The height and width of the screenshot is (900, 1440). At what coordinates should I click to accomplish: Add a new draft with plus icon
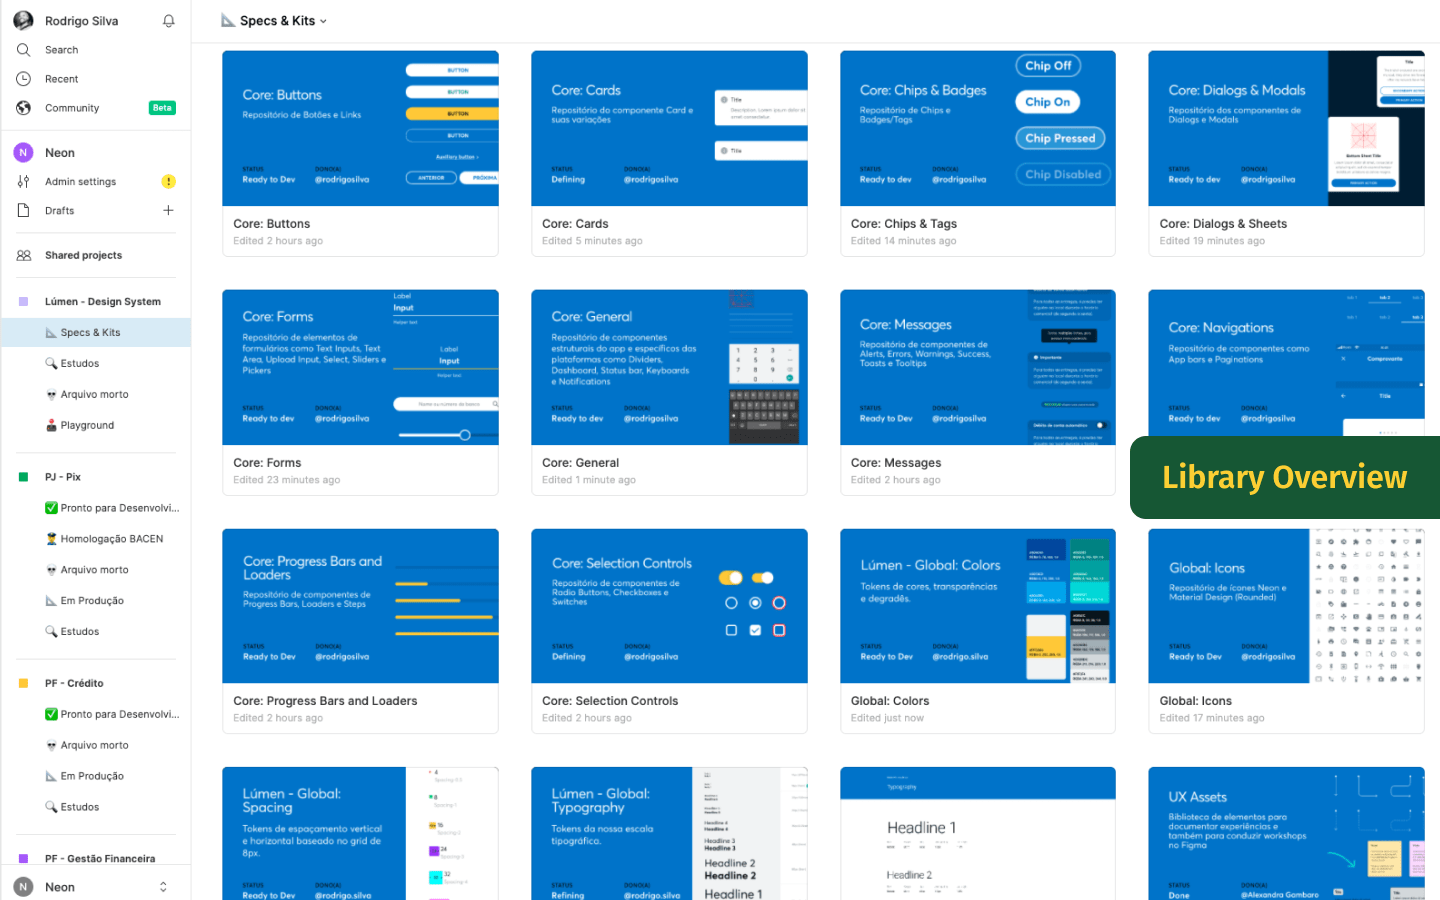point(168,211)
